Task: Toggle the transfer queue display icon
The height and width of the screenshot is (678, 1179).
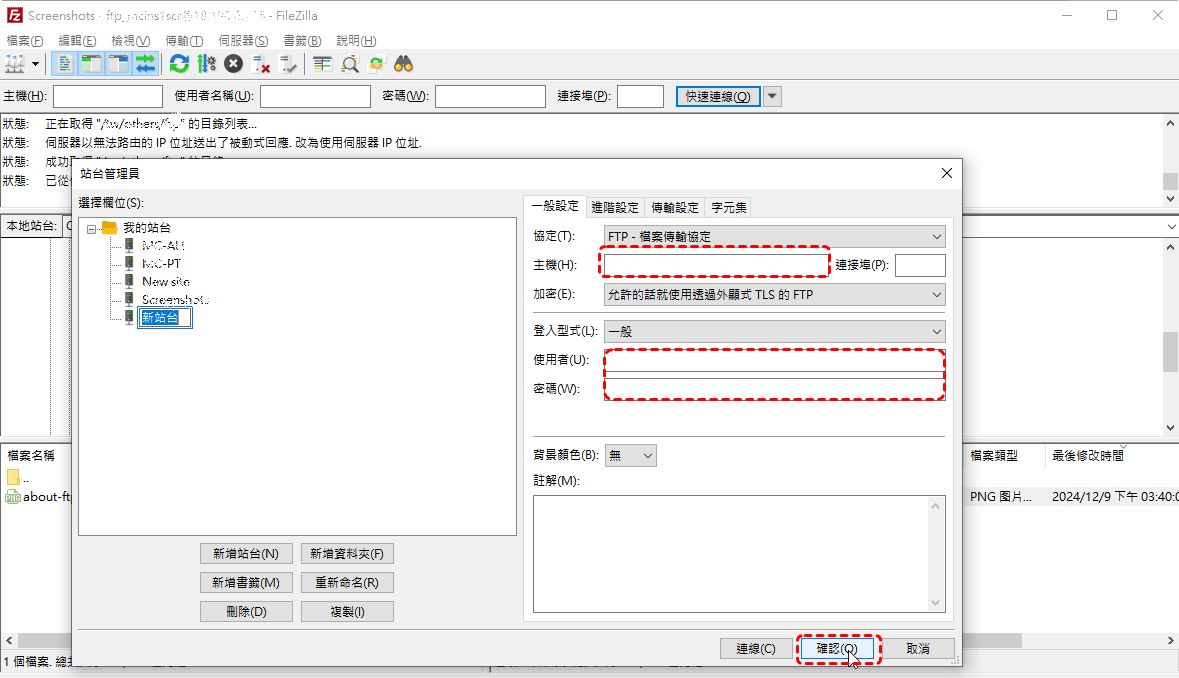Action: 145,64
